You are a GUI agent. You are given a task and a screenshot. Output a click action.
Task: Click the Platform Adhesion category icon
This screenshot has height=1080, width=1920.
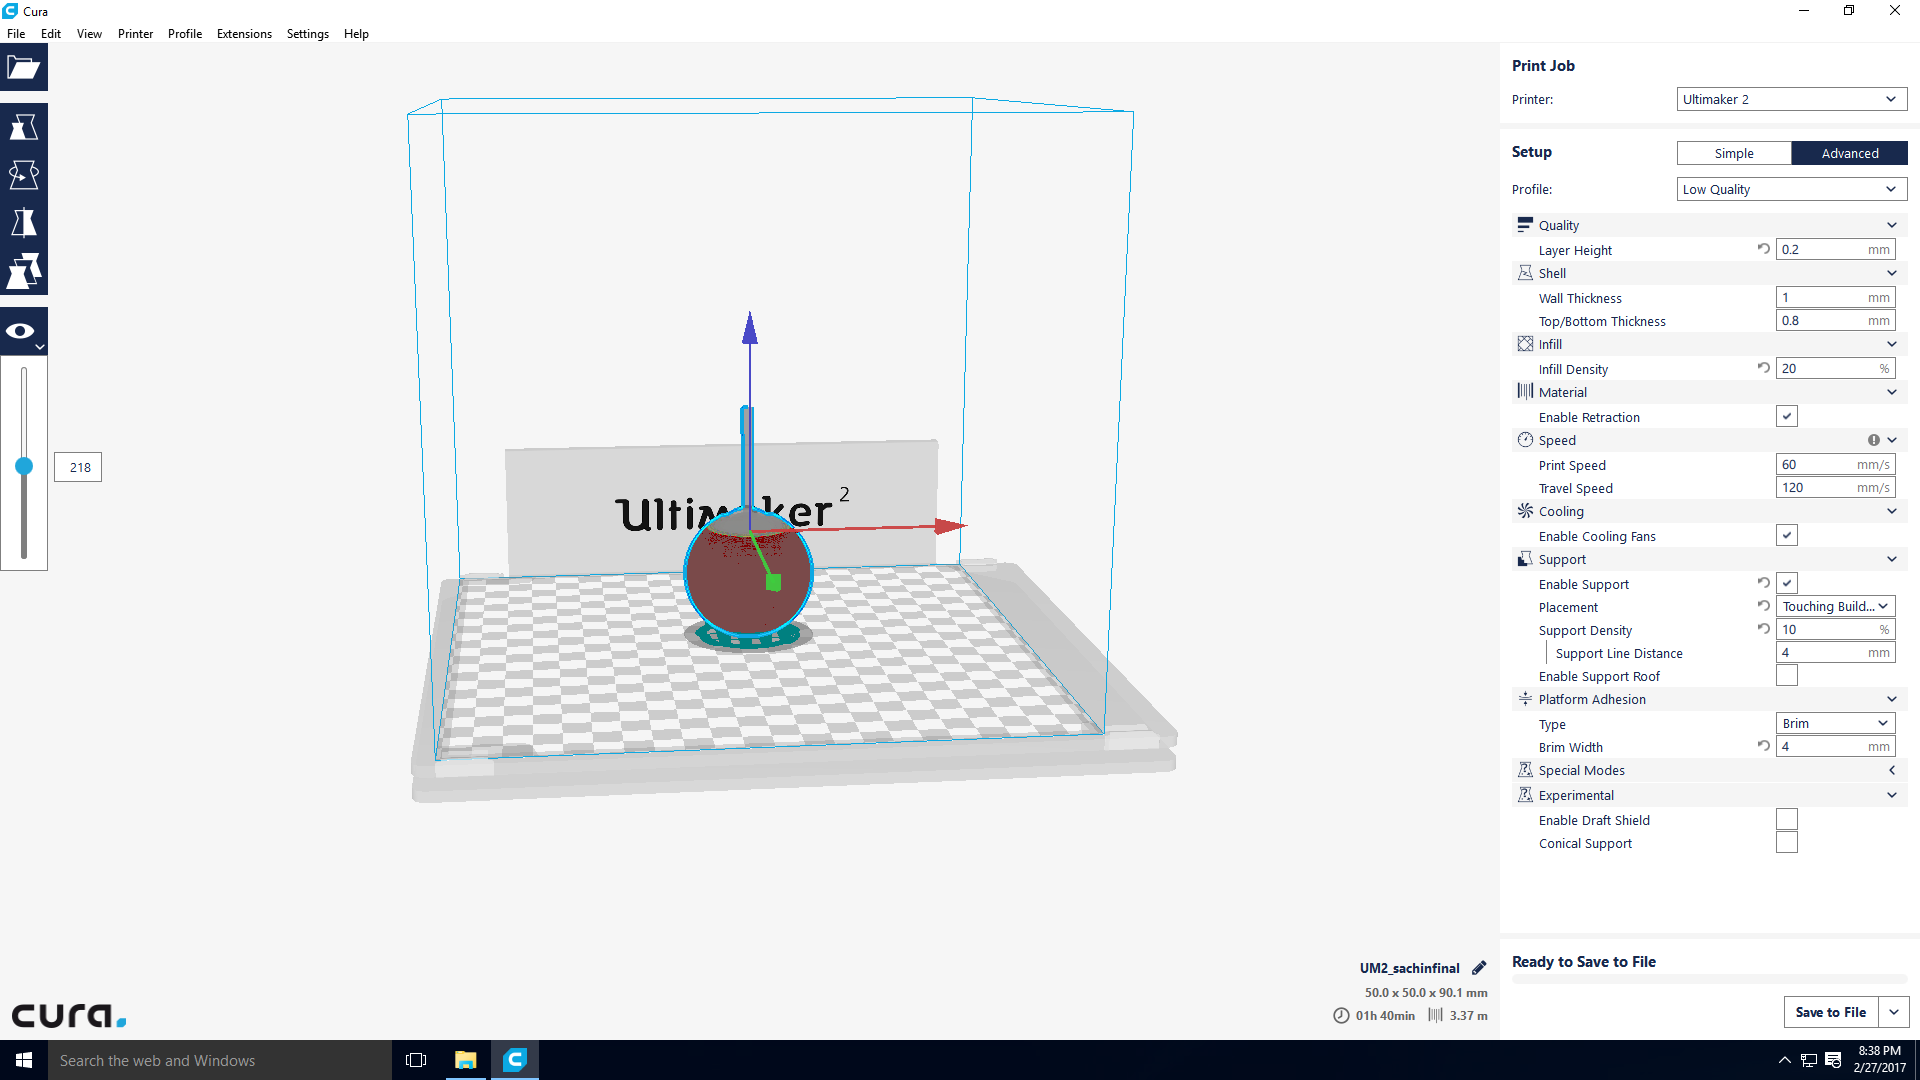pos(1525,699)
